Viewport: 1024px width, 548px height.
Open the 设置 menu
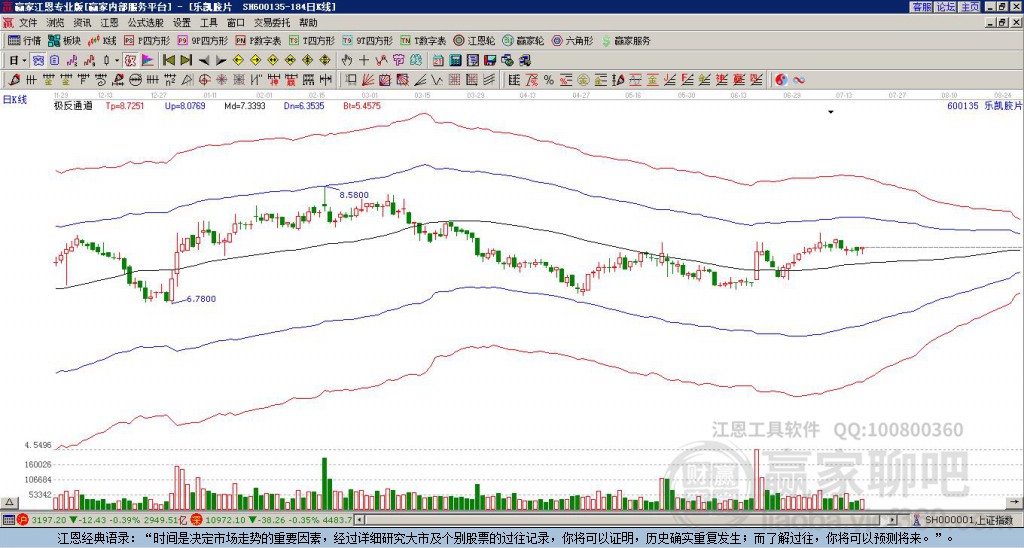182,23
